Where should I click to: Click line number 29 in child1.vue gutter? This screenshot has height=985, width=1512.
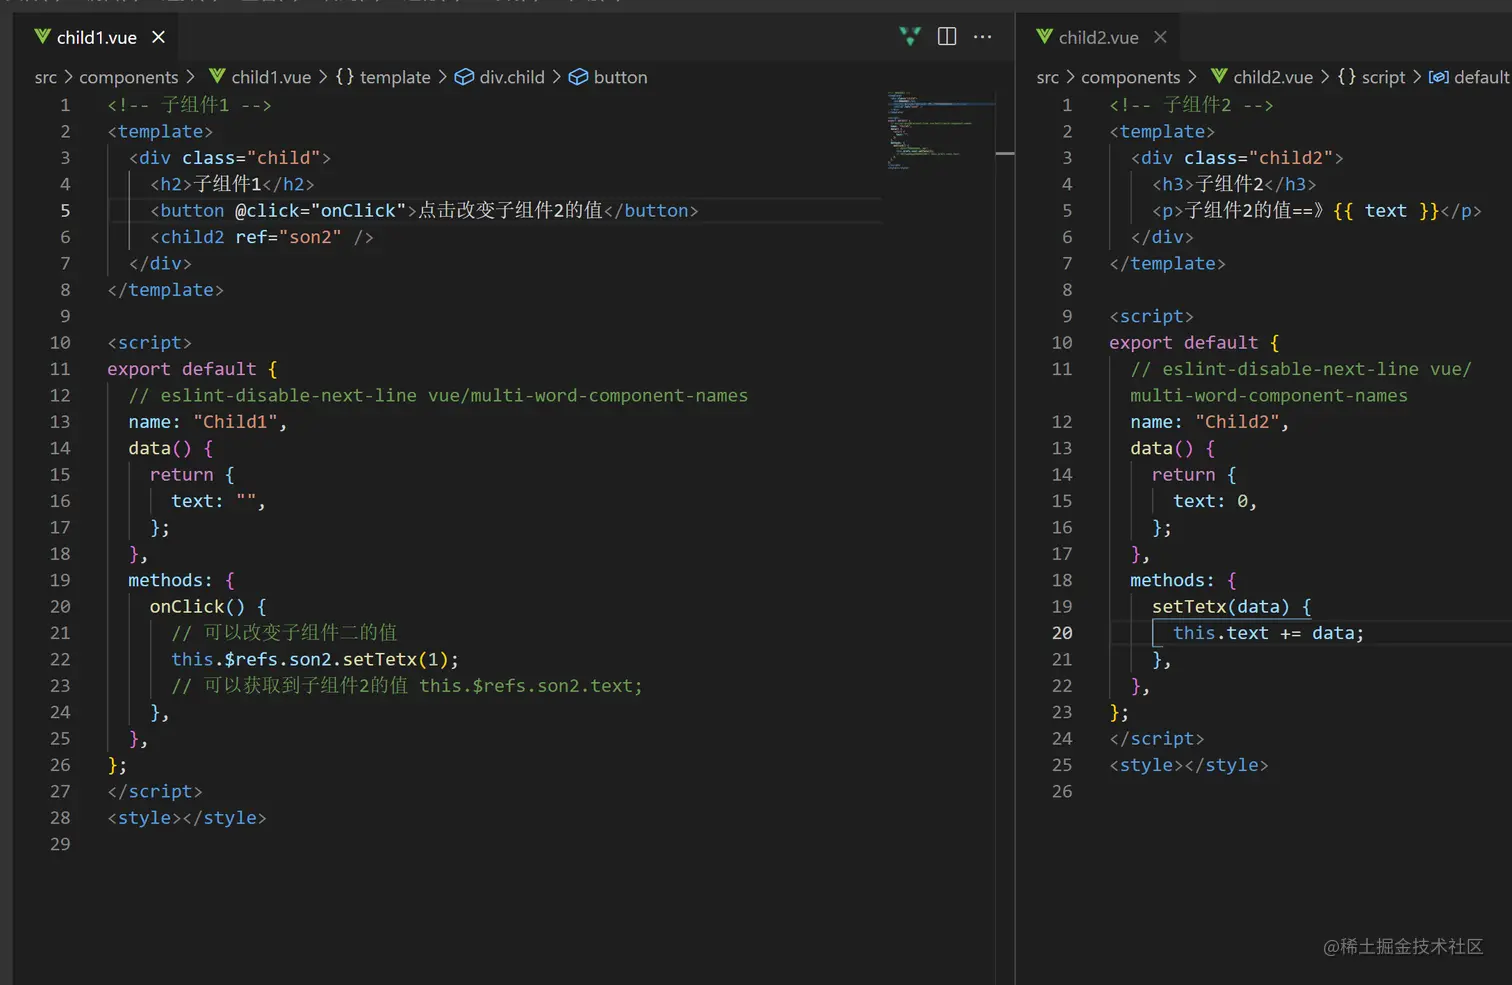pyautogui.click(x=60, y=844)
